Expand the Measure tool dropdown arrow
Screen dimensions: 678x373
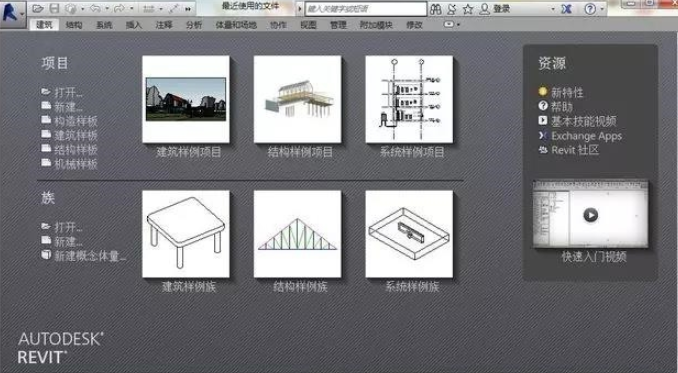[x=161, y=9]
